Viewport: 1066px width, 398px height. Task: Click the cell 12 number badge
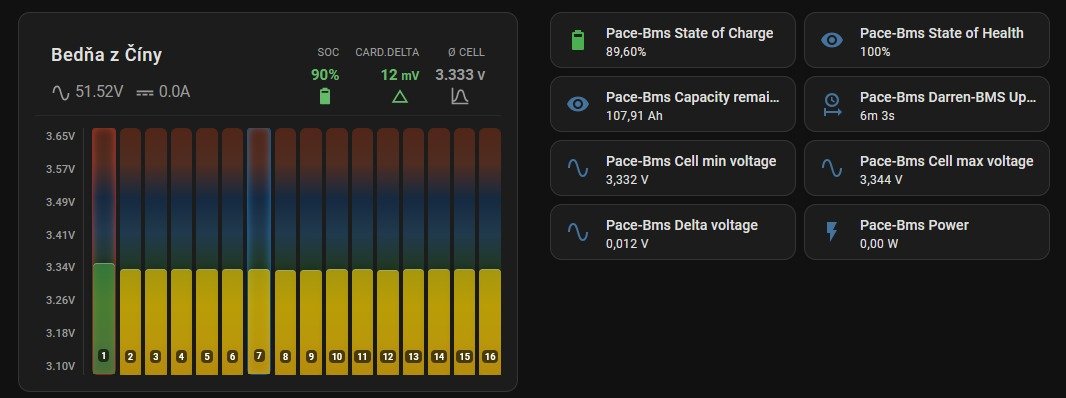[388, 356]
